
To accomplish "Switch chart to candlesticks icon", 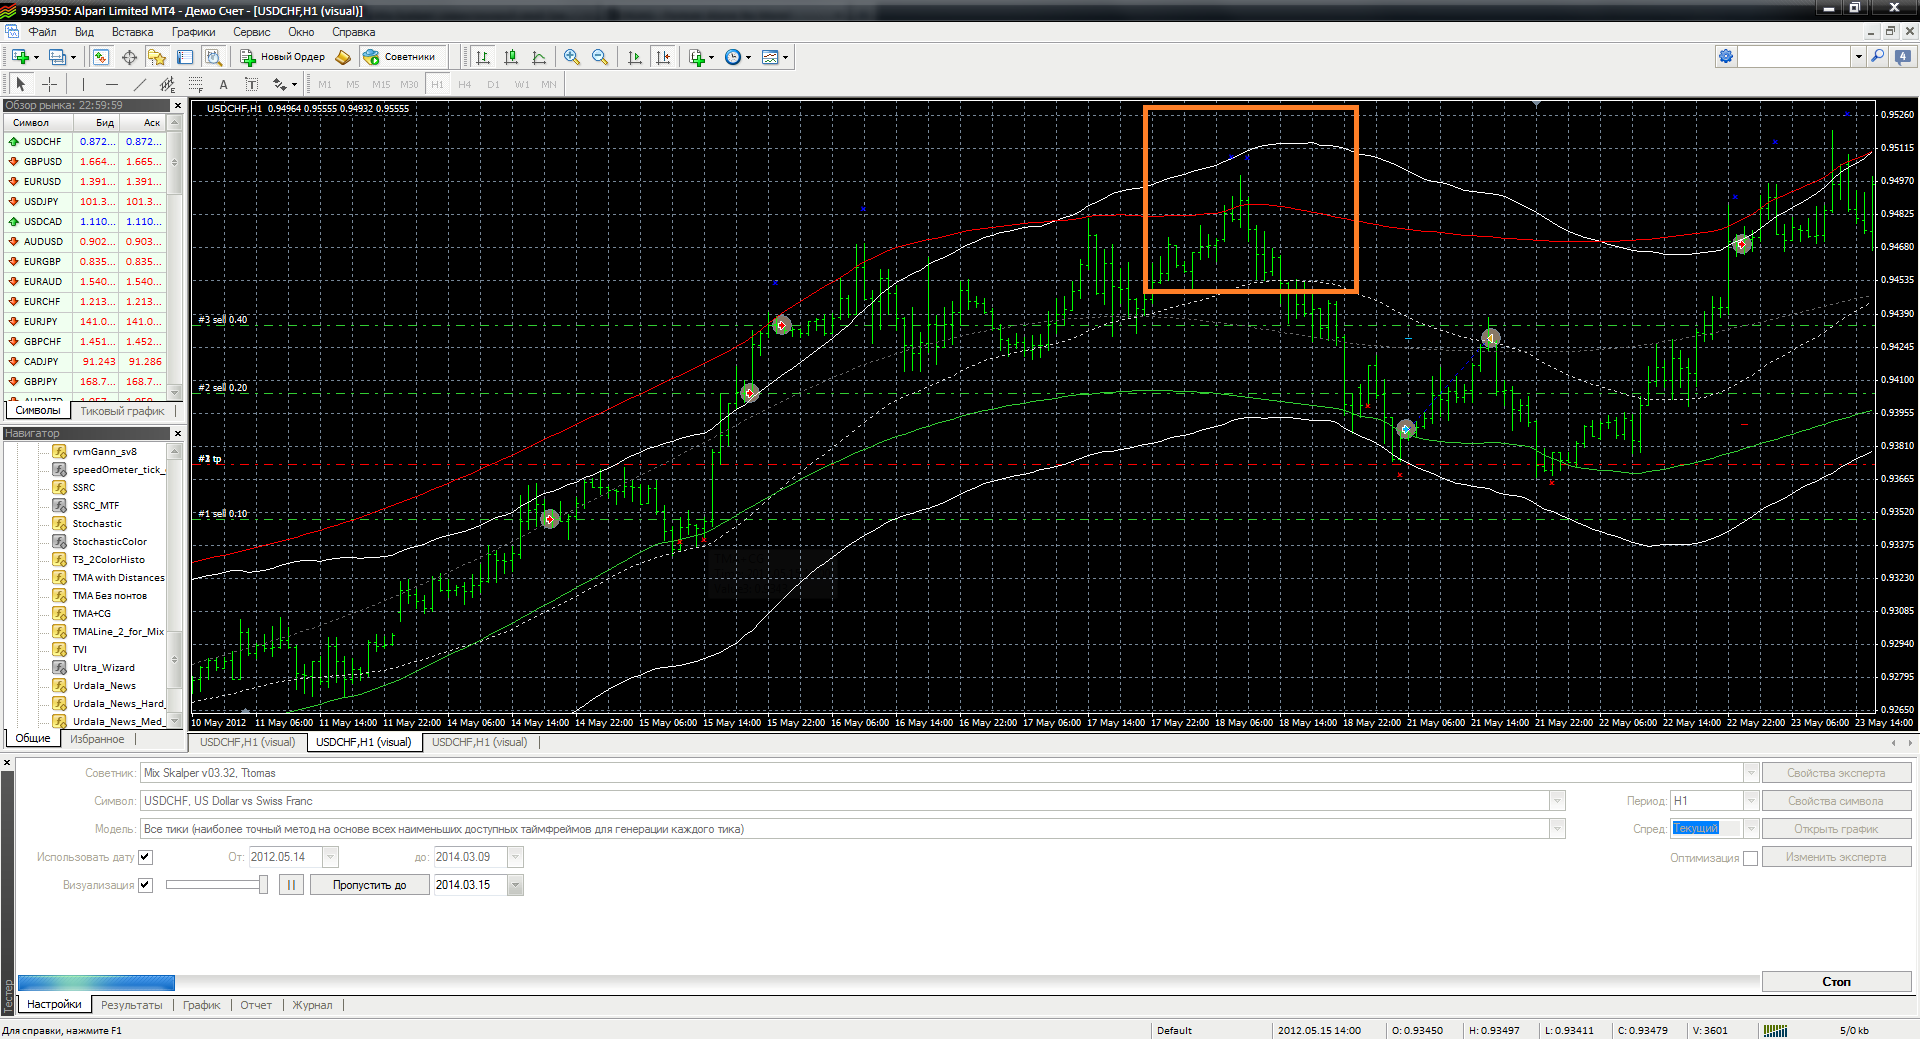I will coord(511,57).
